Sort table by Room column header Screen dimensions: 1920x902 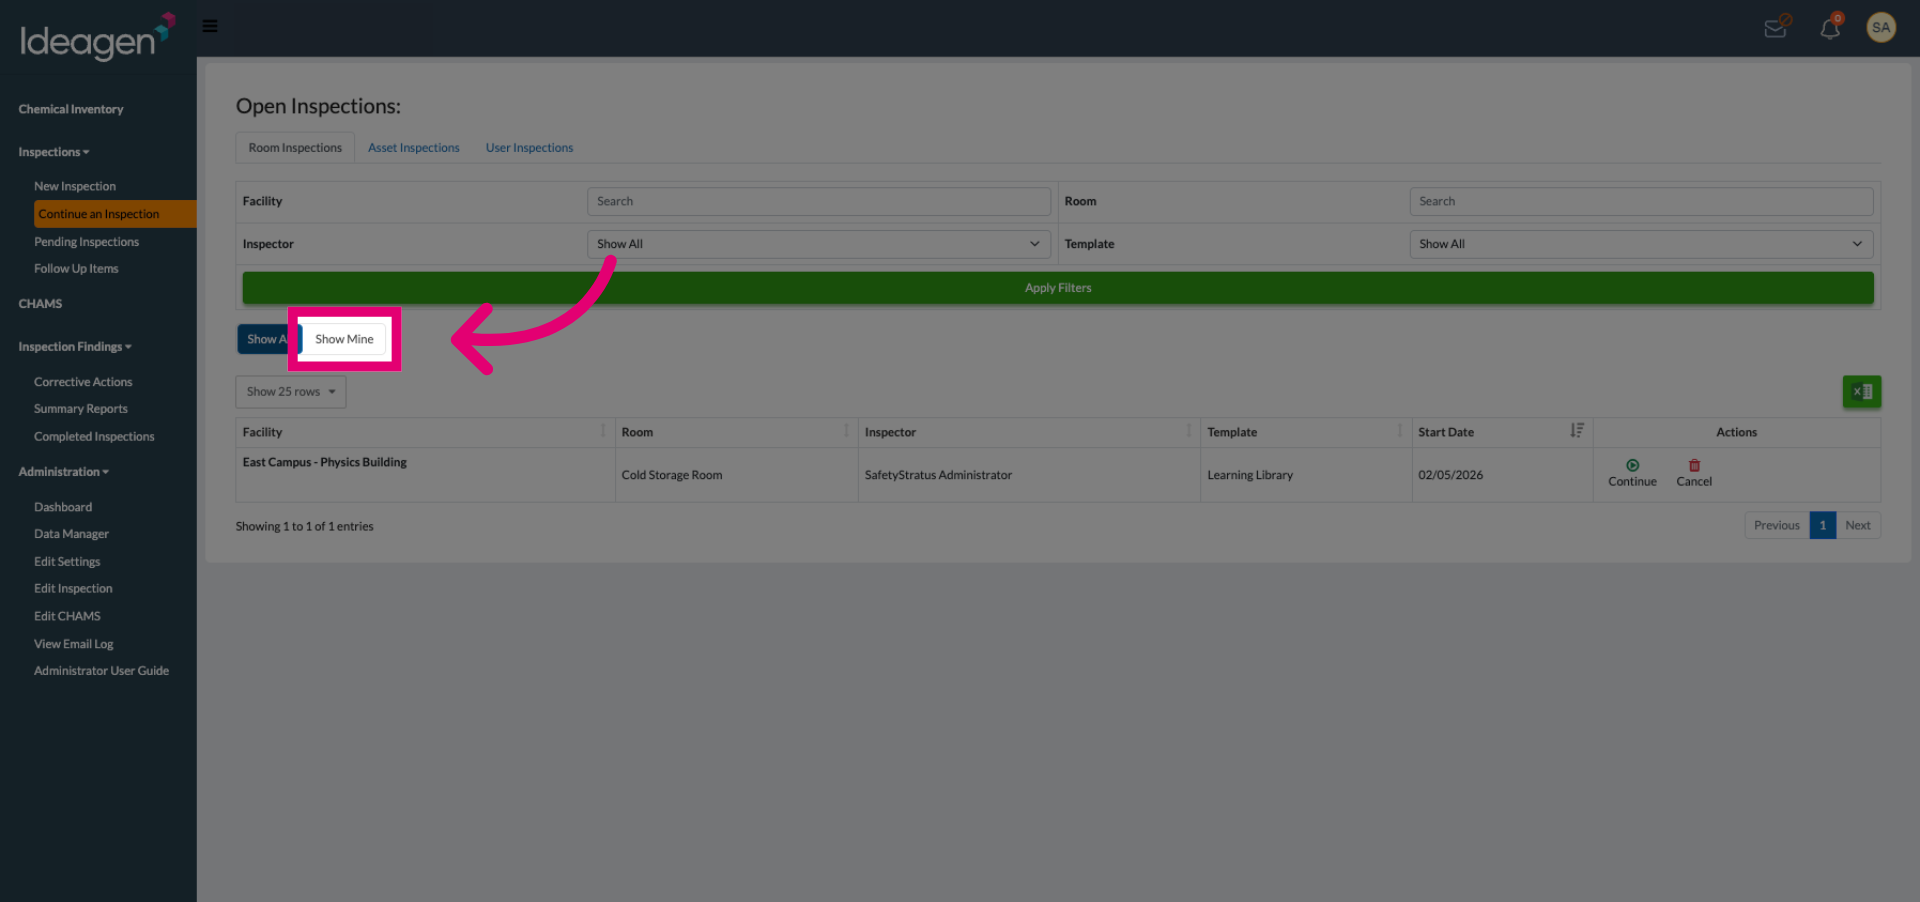(x=736, y=432)
